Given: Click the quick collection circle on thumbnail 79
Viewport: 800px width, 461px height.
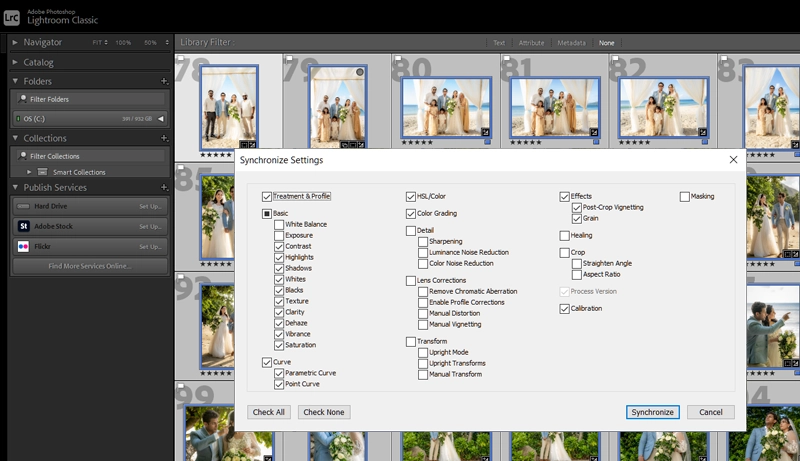Looking at the screenshot, I should [x=360, y=72].
